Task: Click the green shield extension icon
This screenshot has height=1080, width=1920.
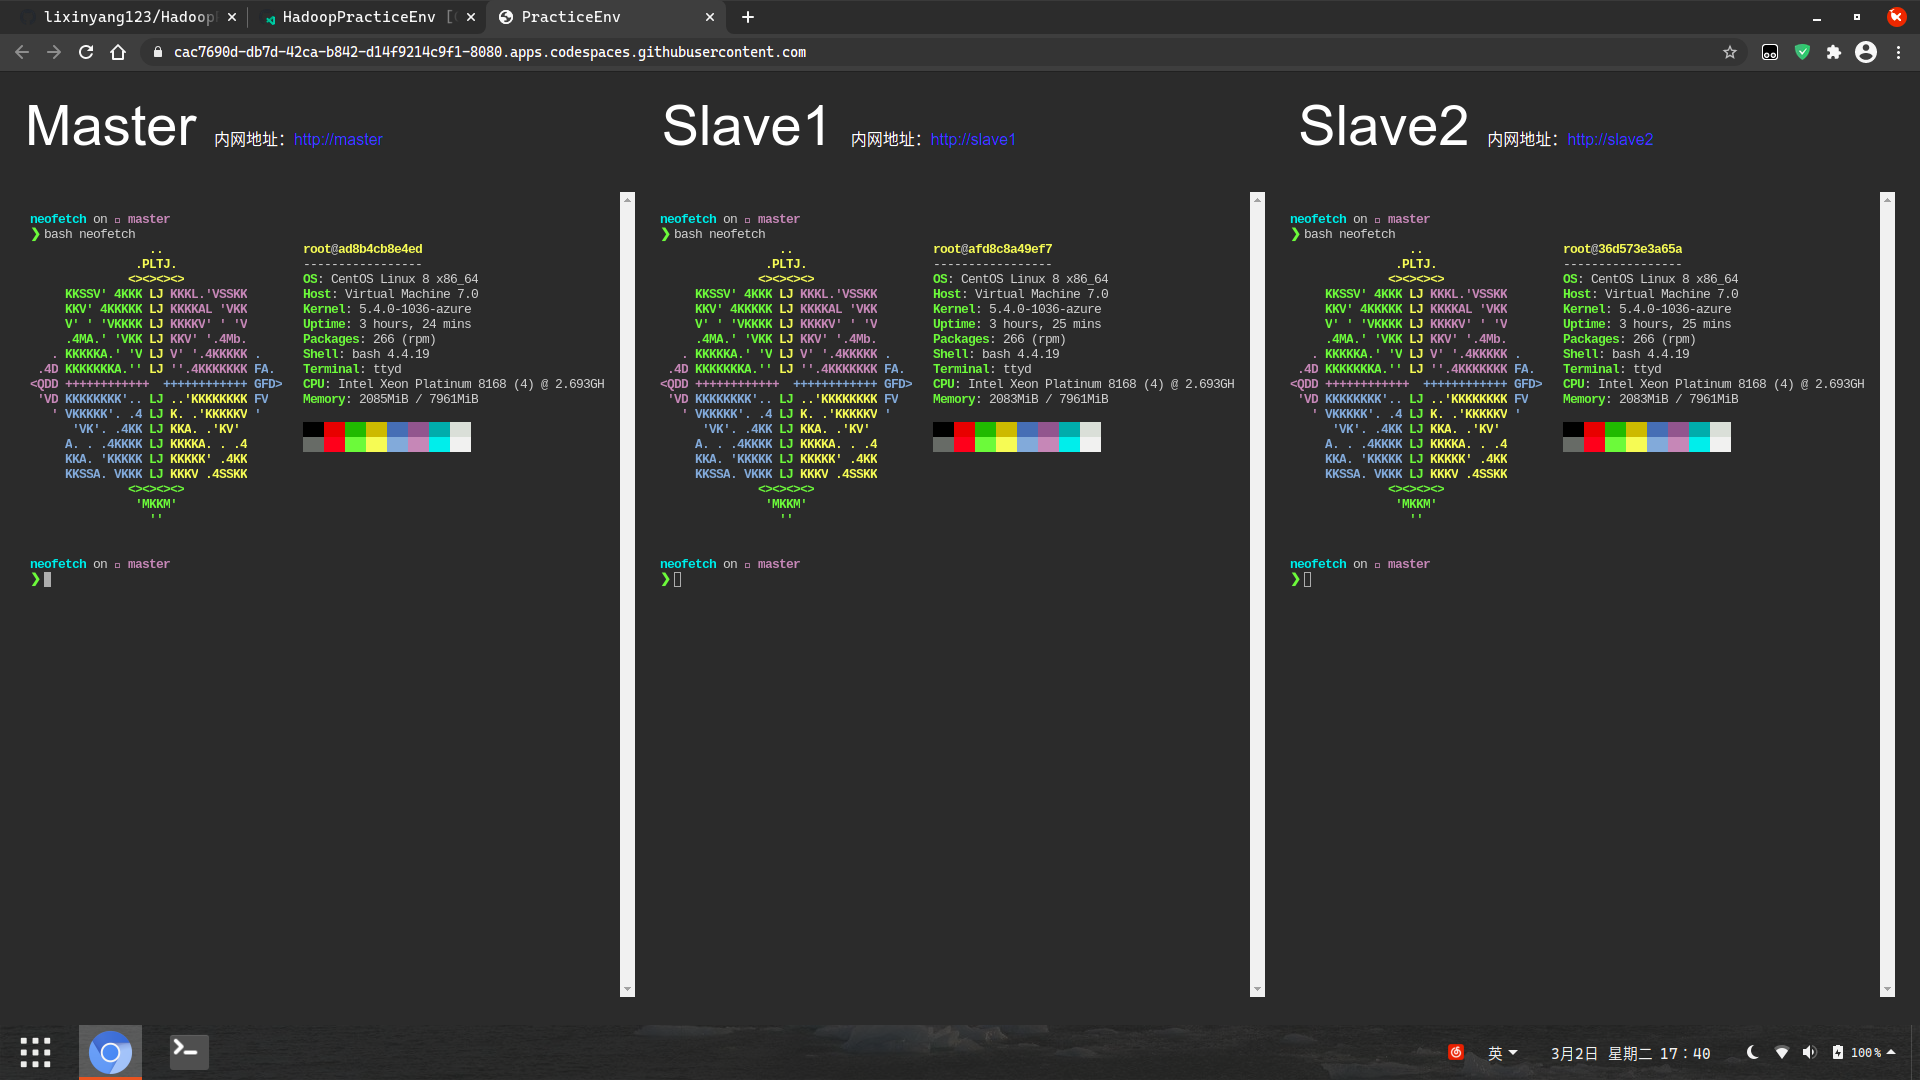Action: click(x=1802, y=52)
